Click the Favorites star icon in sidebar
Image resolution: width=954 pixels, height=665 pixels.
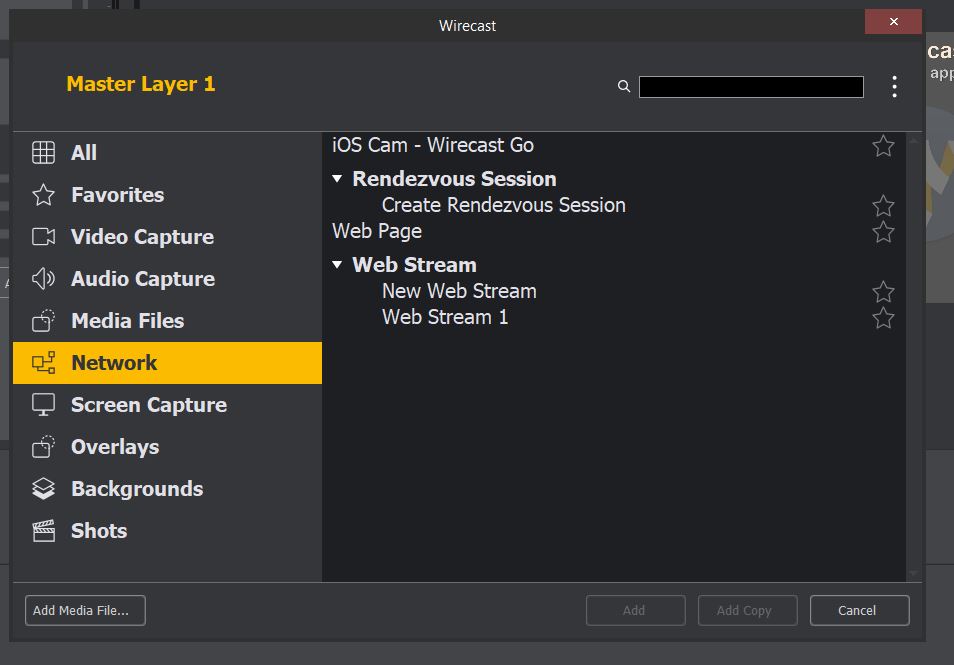(x=43, y=195)
